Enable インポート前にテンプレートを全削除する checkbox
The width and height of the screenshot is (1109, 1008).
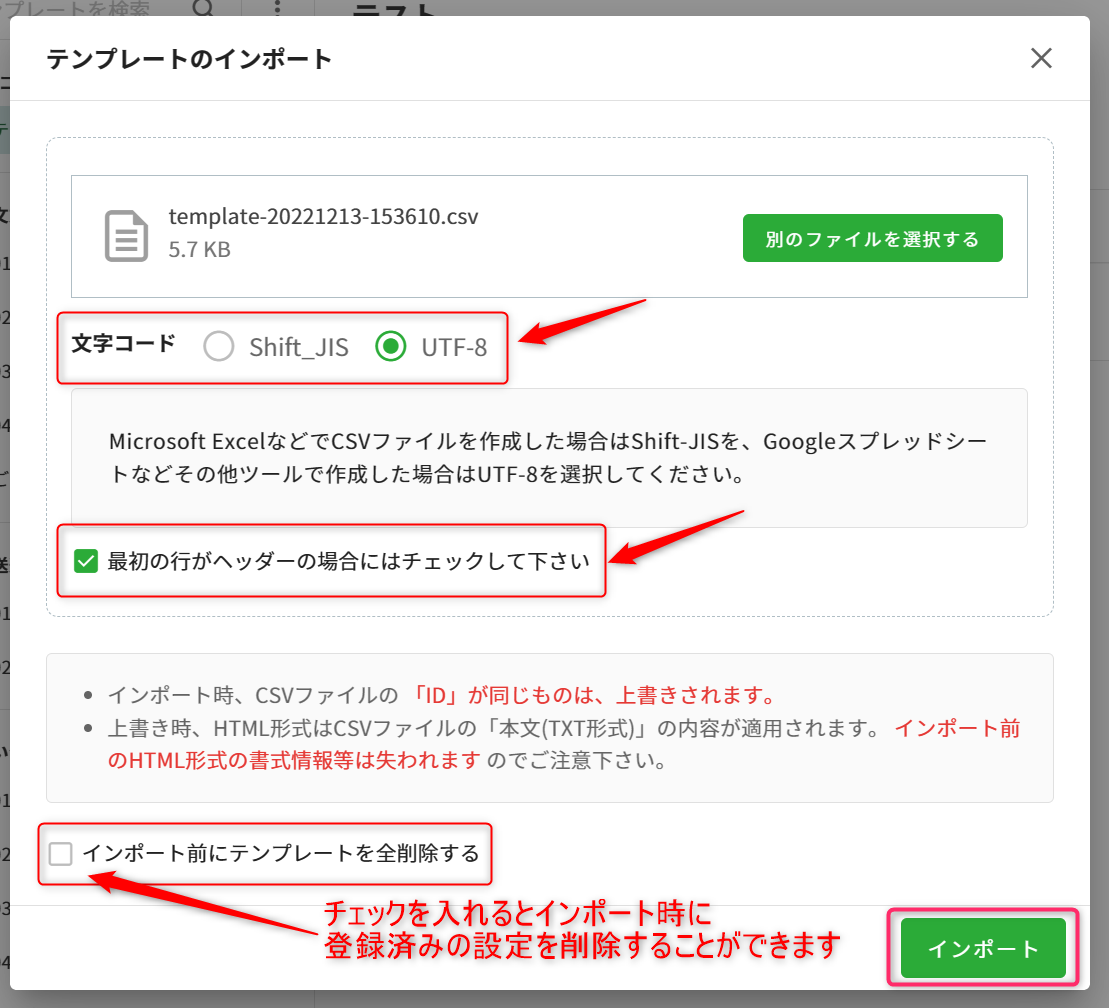[x=62, y=854]
